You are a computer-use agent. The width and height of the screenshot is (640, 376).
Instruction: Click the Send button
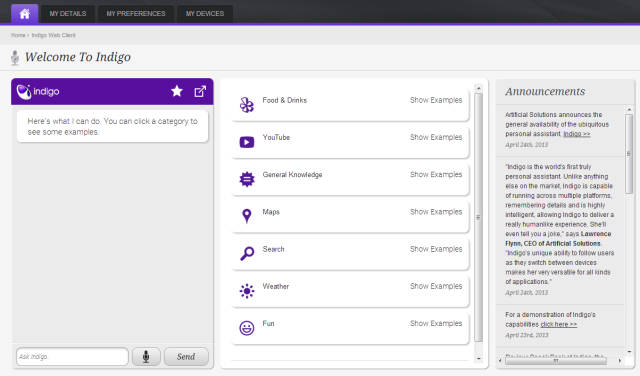point(186,356)
